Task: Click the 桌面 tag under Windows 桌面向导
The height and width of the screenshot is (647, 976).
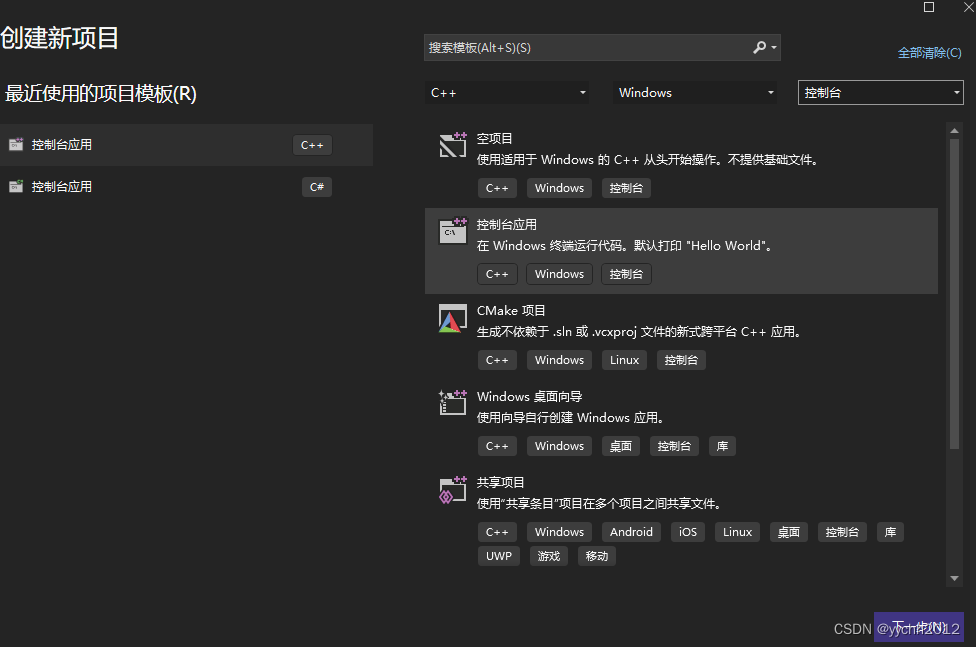Action: point(620,445)
